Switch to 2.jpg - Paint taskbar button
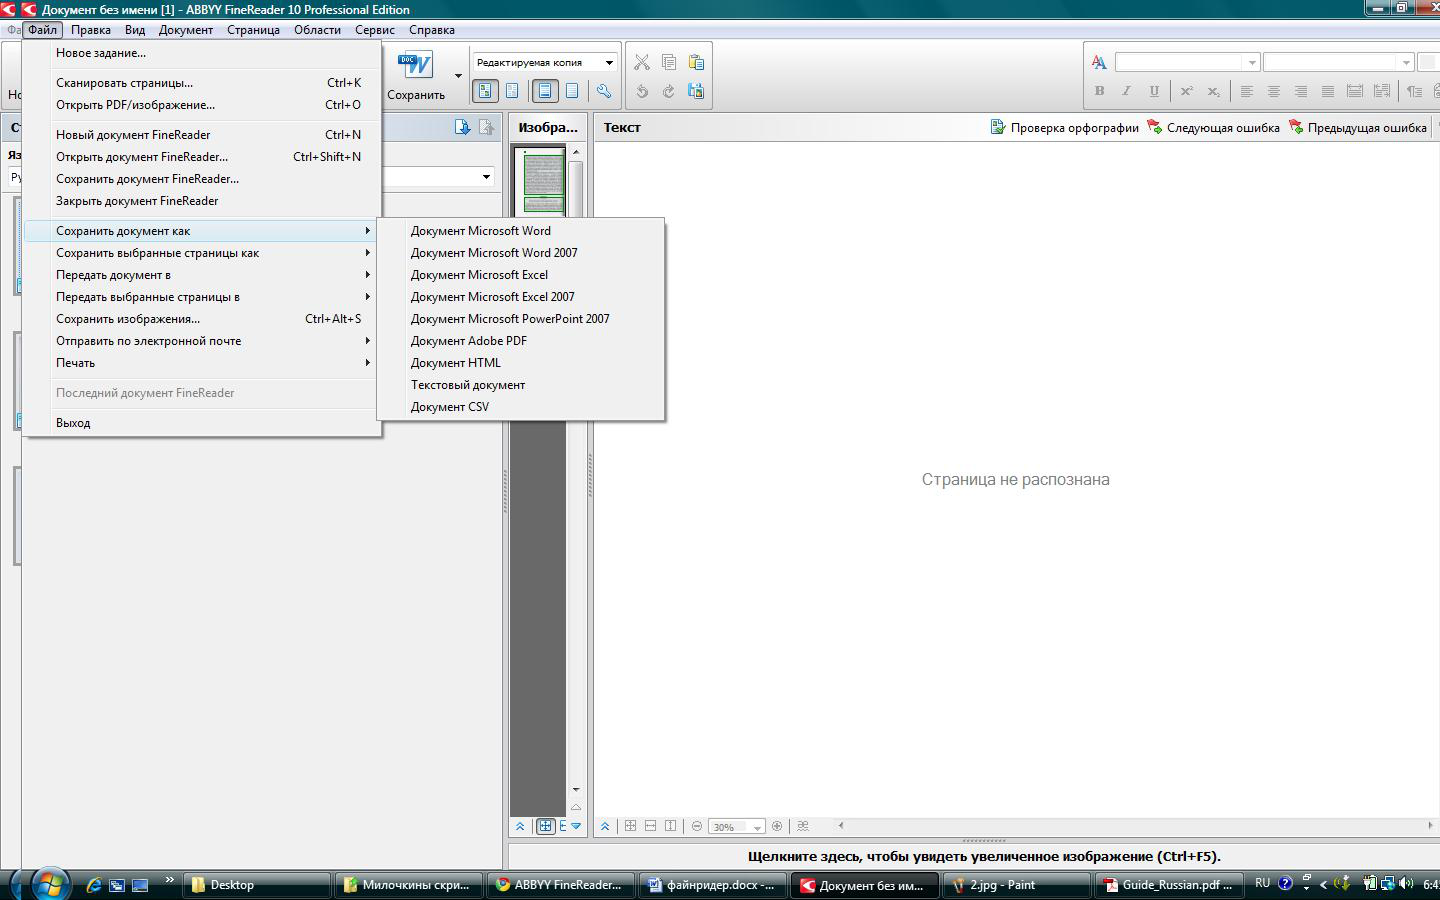 (x=1017, y=885)
